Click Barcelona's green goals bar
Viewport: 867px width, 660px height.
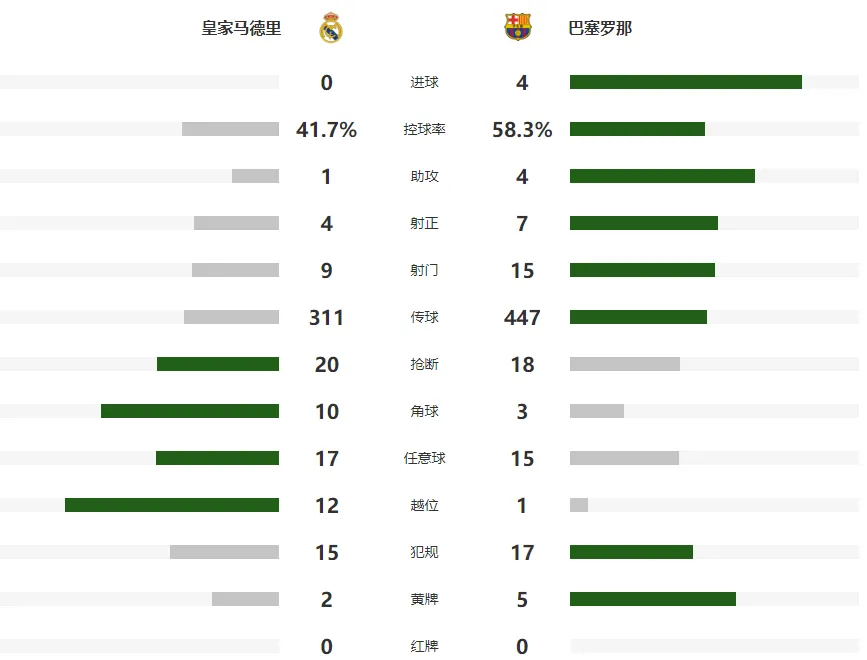tap(686, 82)
